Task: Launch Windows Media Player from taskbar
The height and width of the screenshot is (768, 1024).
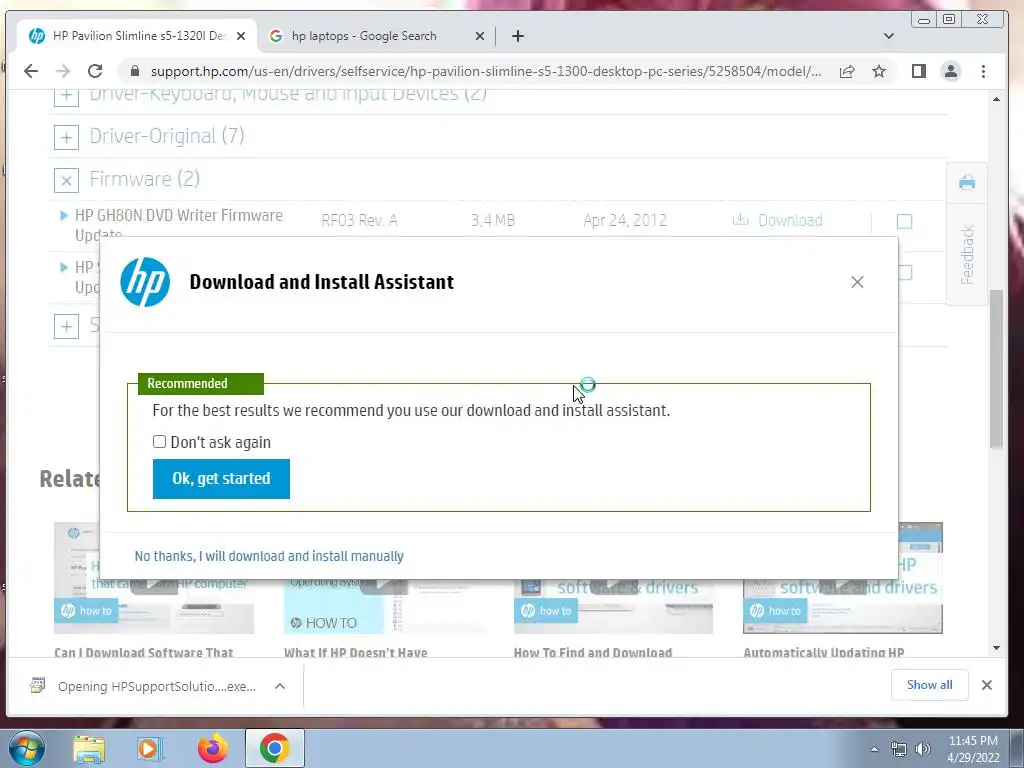Action: click(150, 748)
